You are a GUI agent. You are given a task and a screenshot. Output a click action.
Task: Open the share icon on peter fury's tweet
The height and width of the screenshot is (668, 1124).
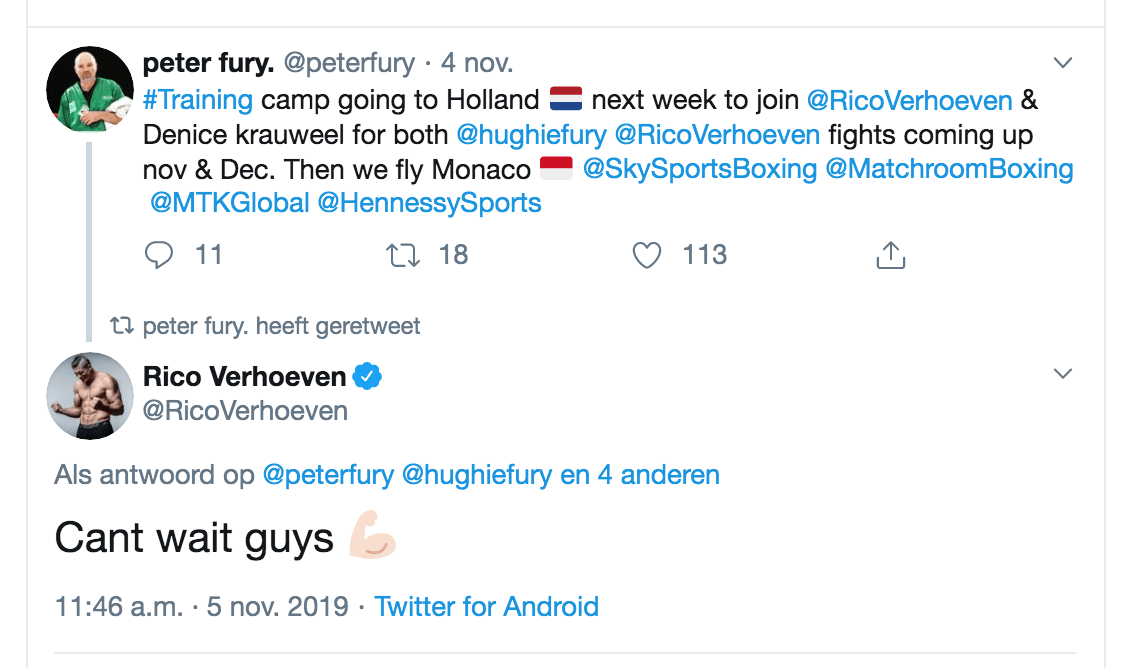(890, 255)
